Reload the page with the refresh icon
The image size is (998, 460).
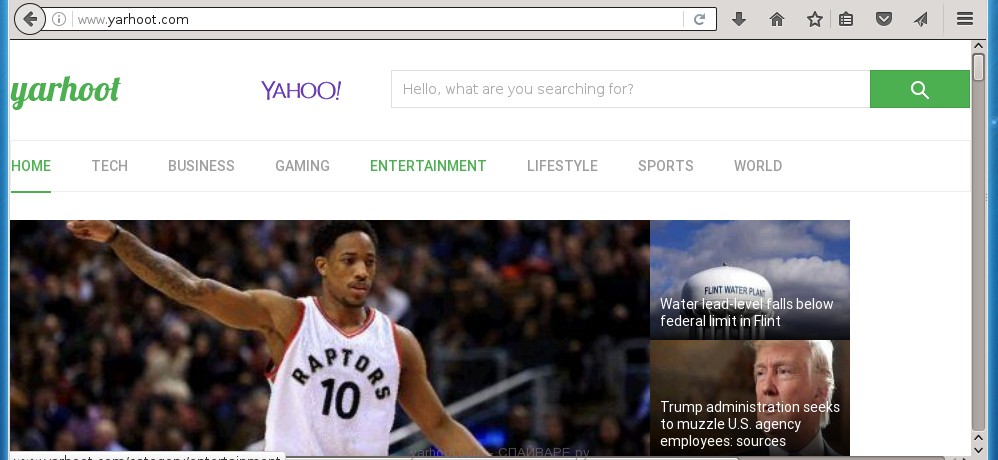[x=700, y=19]
